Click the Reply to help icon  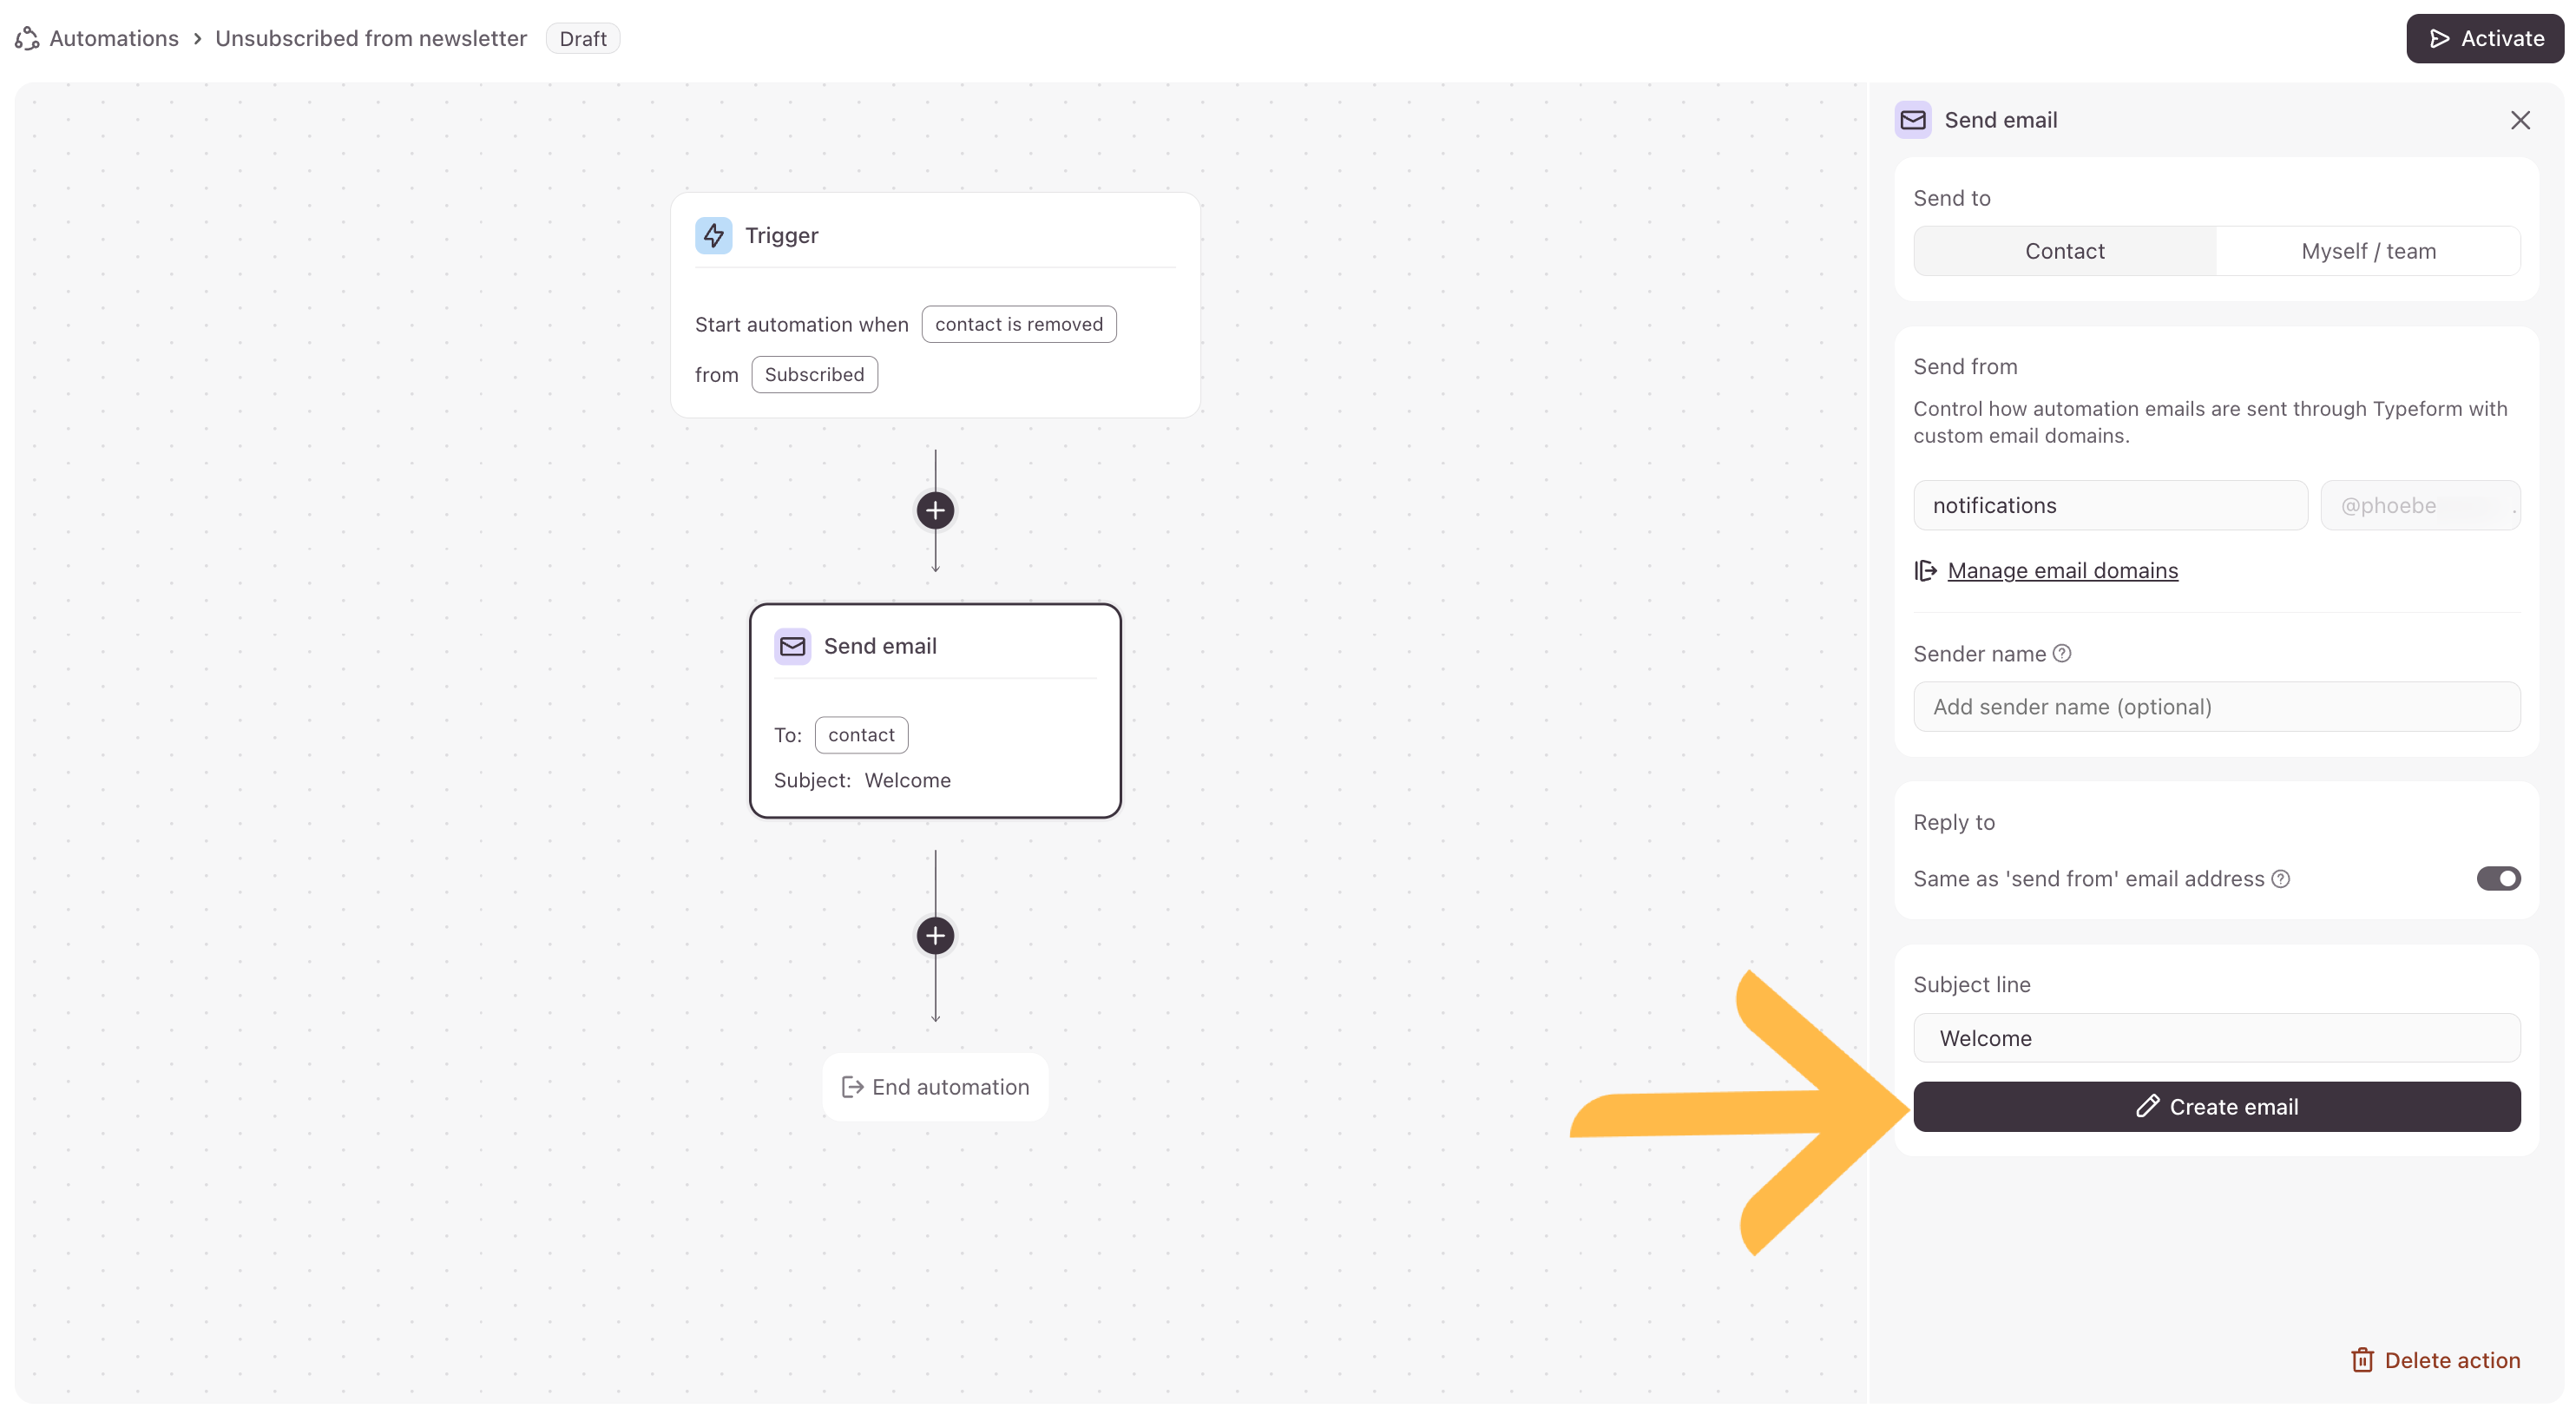tap(2281, 879)
